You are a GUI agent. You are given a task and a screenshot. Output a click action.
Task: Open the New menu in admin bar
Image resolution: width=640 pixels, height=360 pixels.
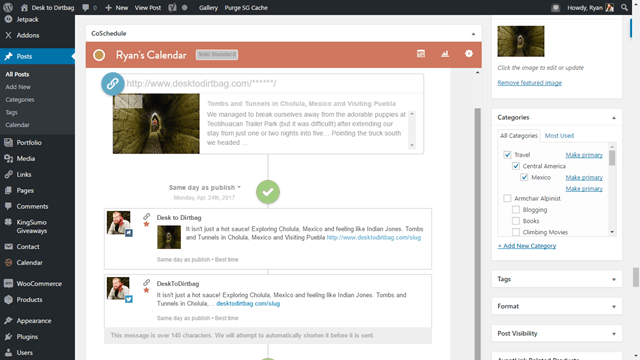click(116, 7)
